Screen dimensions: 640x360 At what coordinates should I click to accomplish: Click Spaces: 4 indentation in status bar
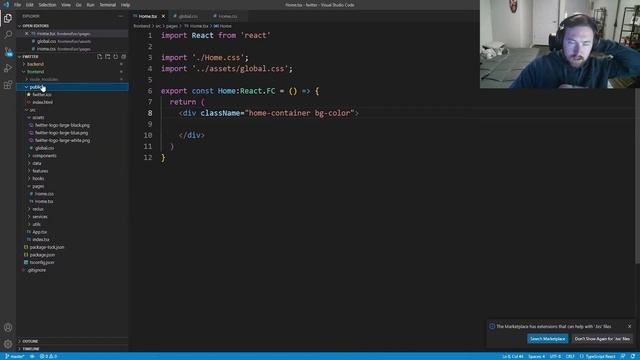(536, 356)
